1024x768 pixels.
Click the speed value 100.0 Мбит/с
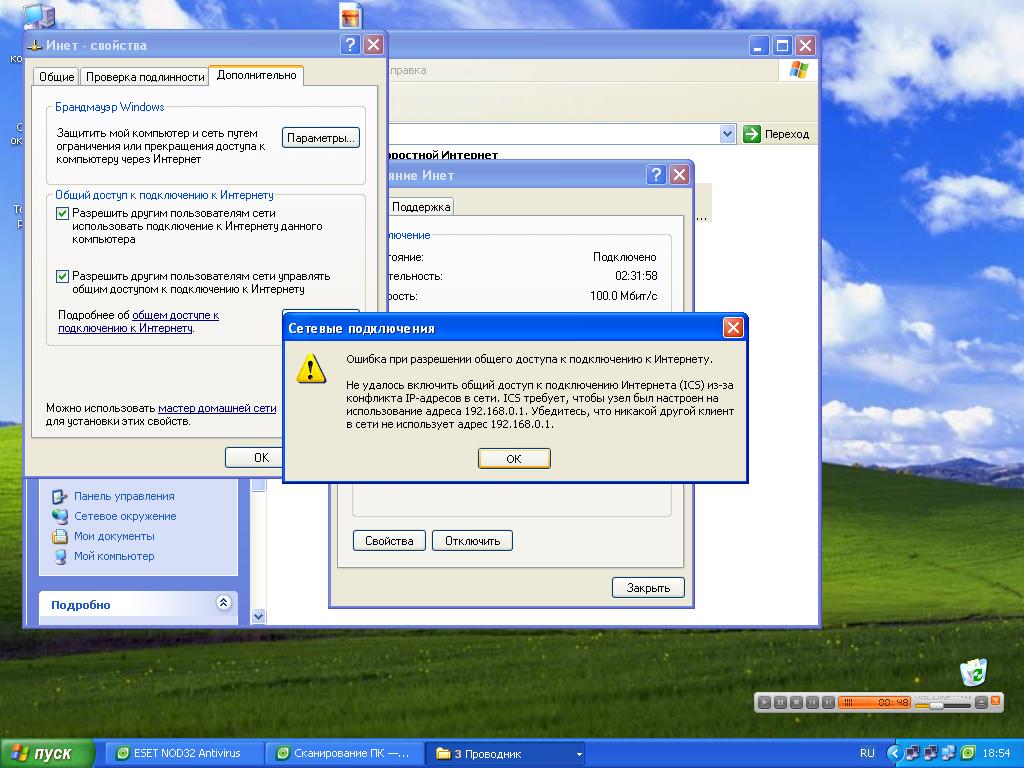coord(623,296)
